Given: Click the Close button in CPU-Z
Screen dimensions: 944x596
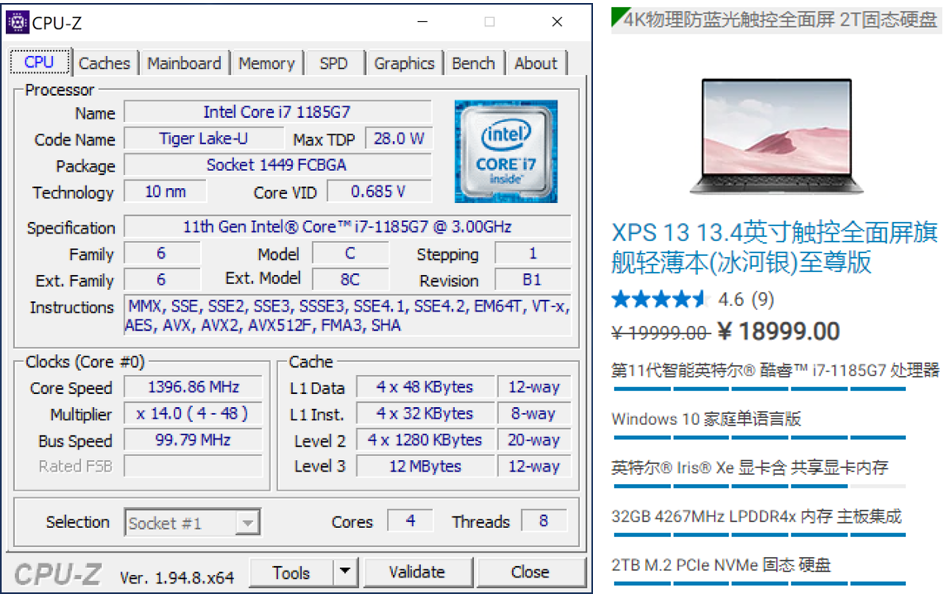Looking at the screenshot, I should pyautogui.click(x=530, y=572).
